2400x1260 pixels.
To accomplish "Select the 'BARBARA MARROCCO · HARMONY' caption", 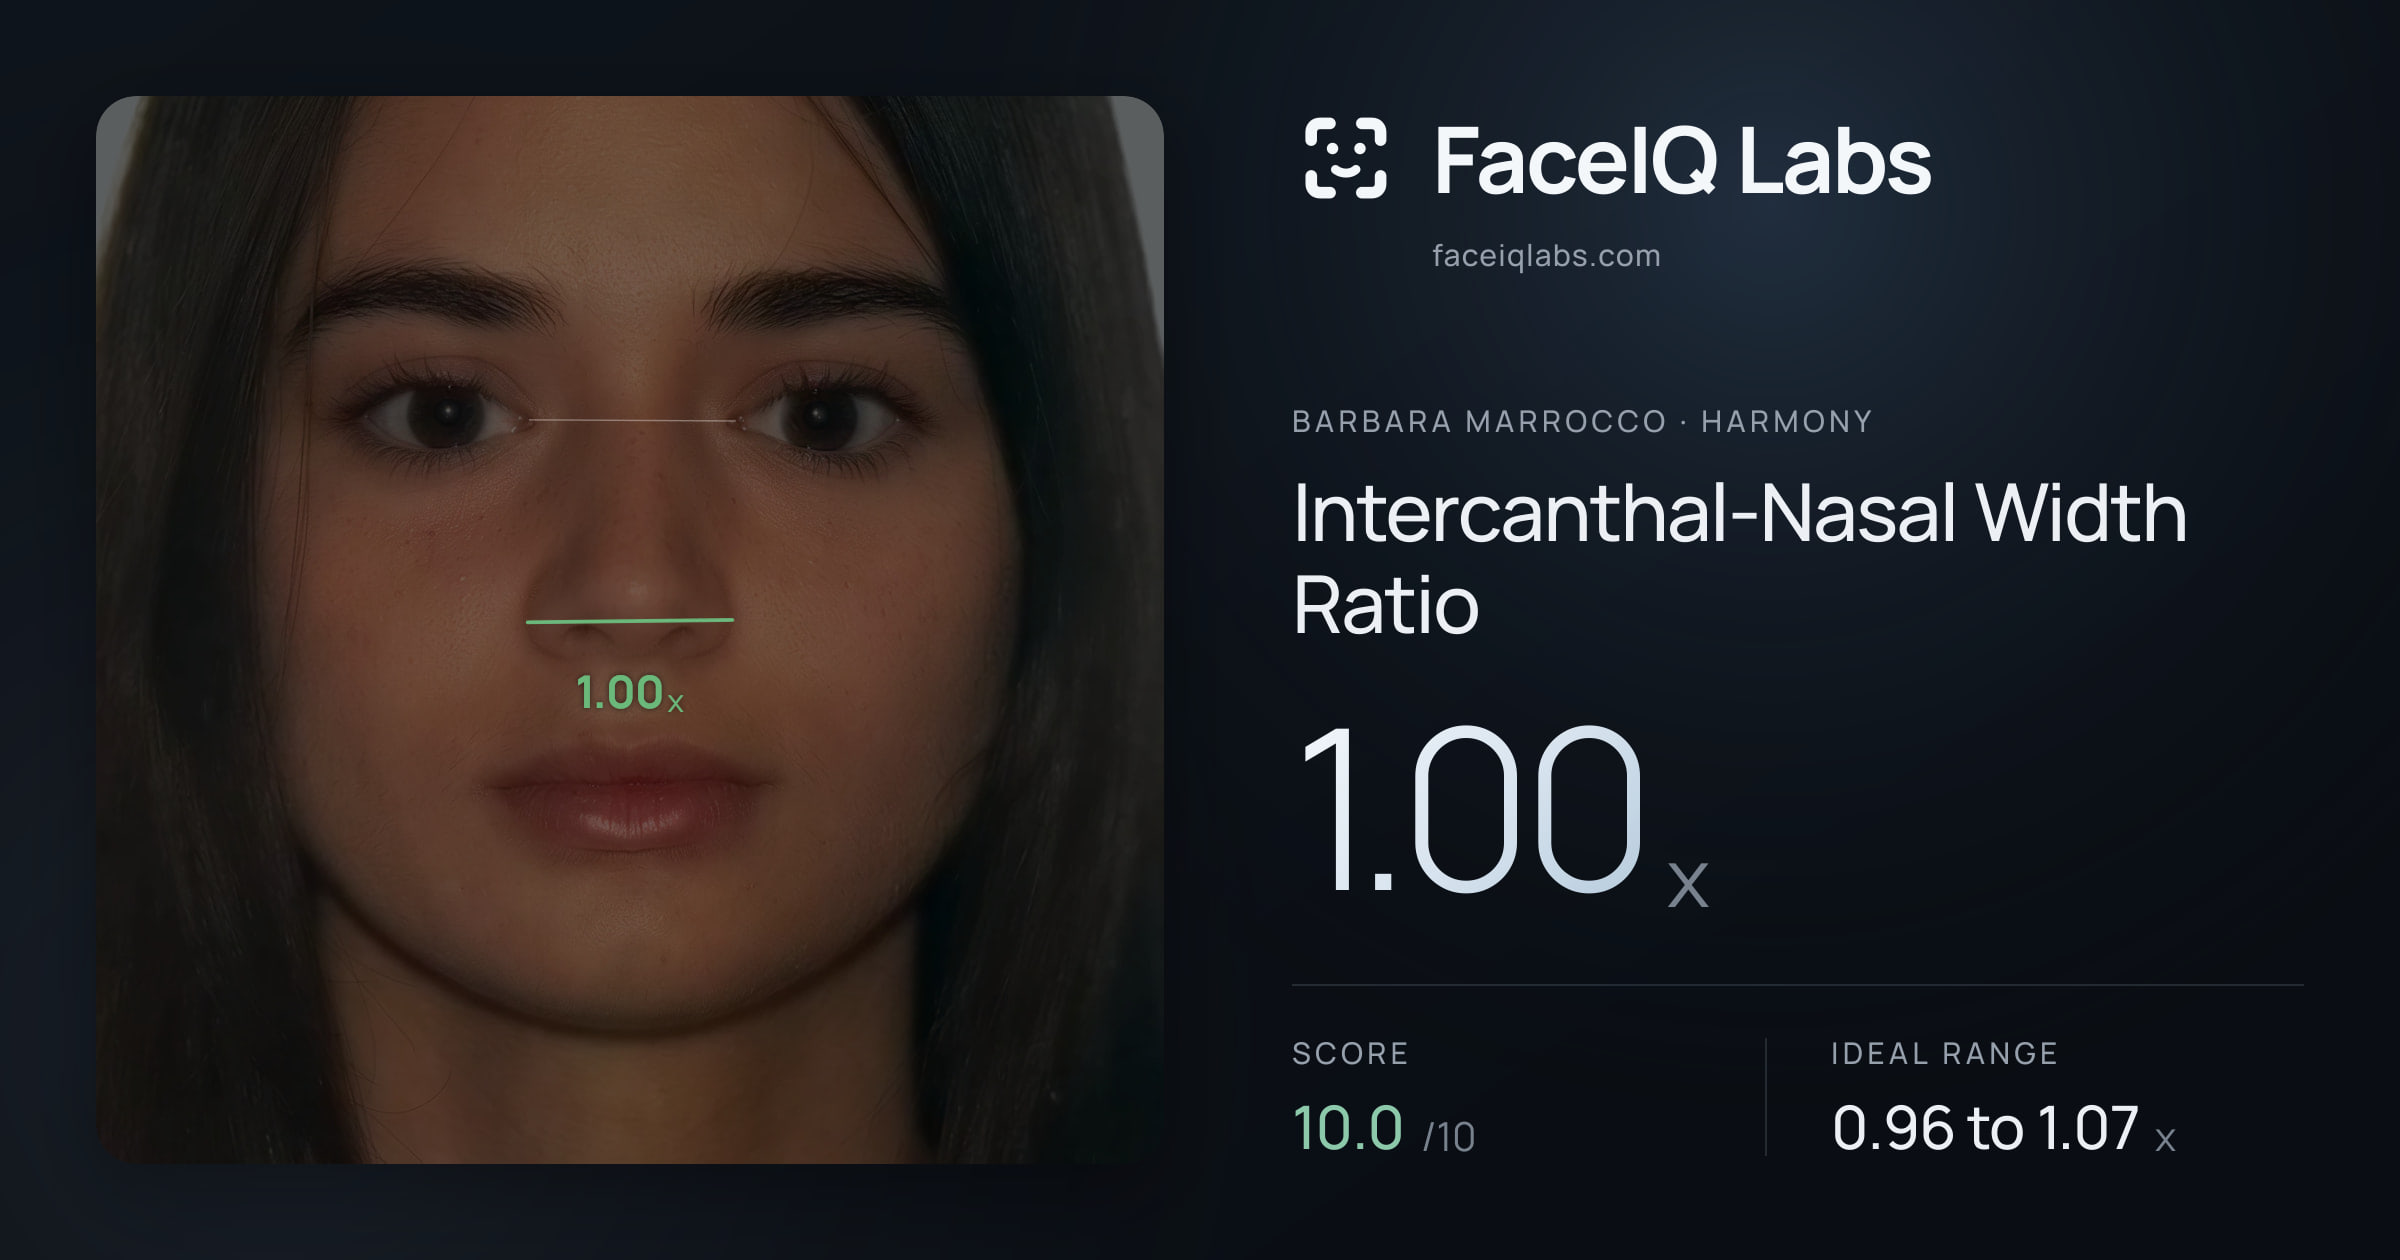I will tap(1582, 422).
